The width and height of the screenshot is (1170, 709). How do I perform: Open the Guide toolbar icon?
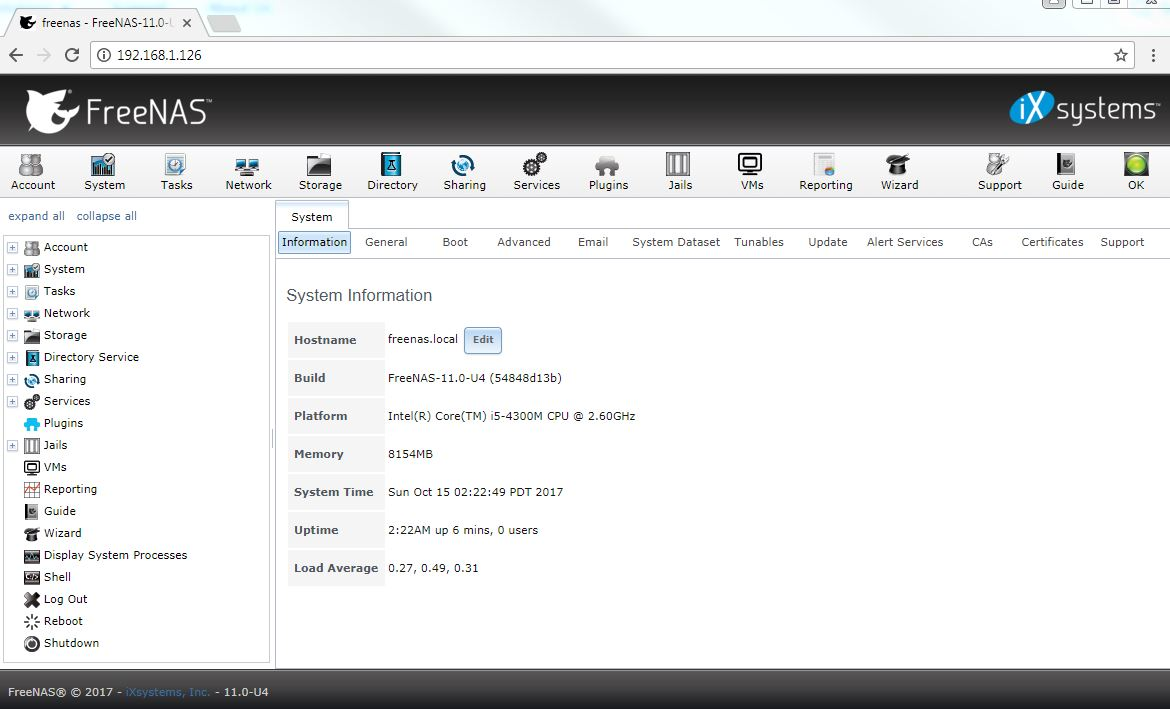pyautogui.click(x=1067, y=172)
